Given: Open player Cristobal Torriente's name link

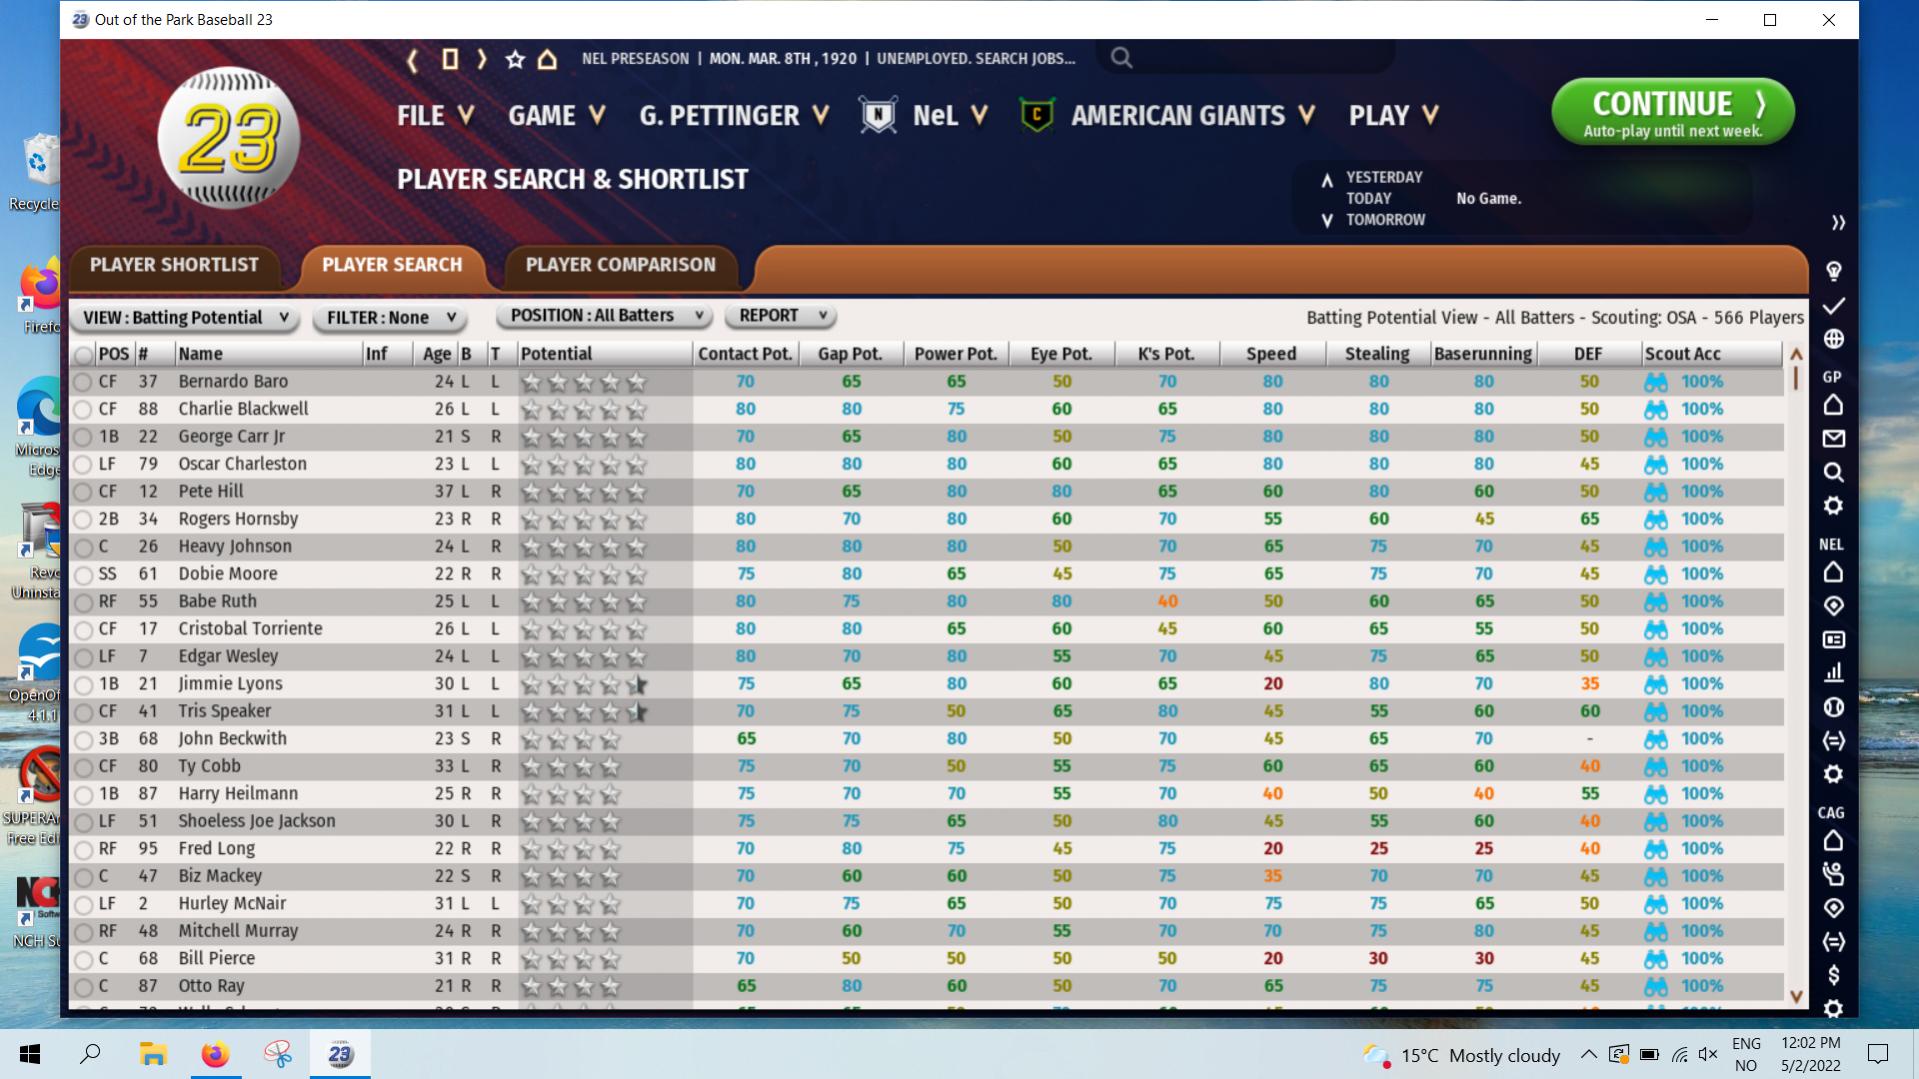Looking at the screenshot, I should (250, 629).
